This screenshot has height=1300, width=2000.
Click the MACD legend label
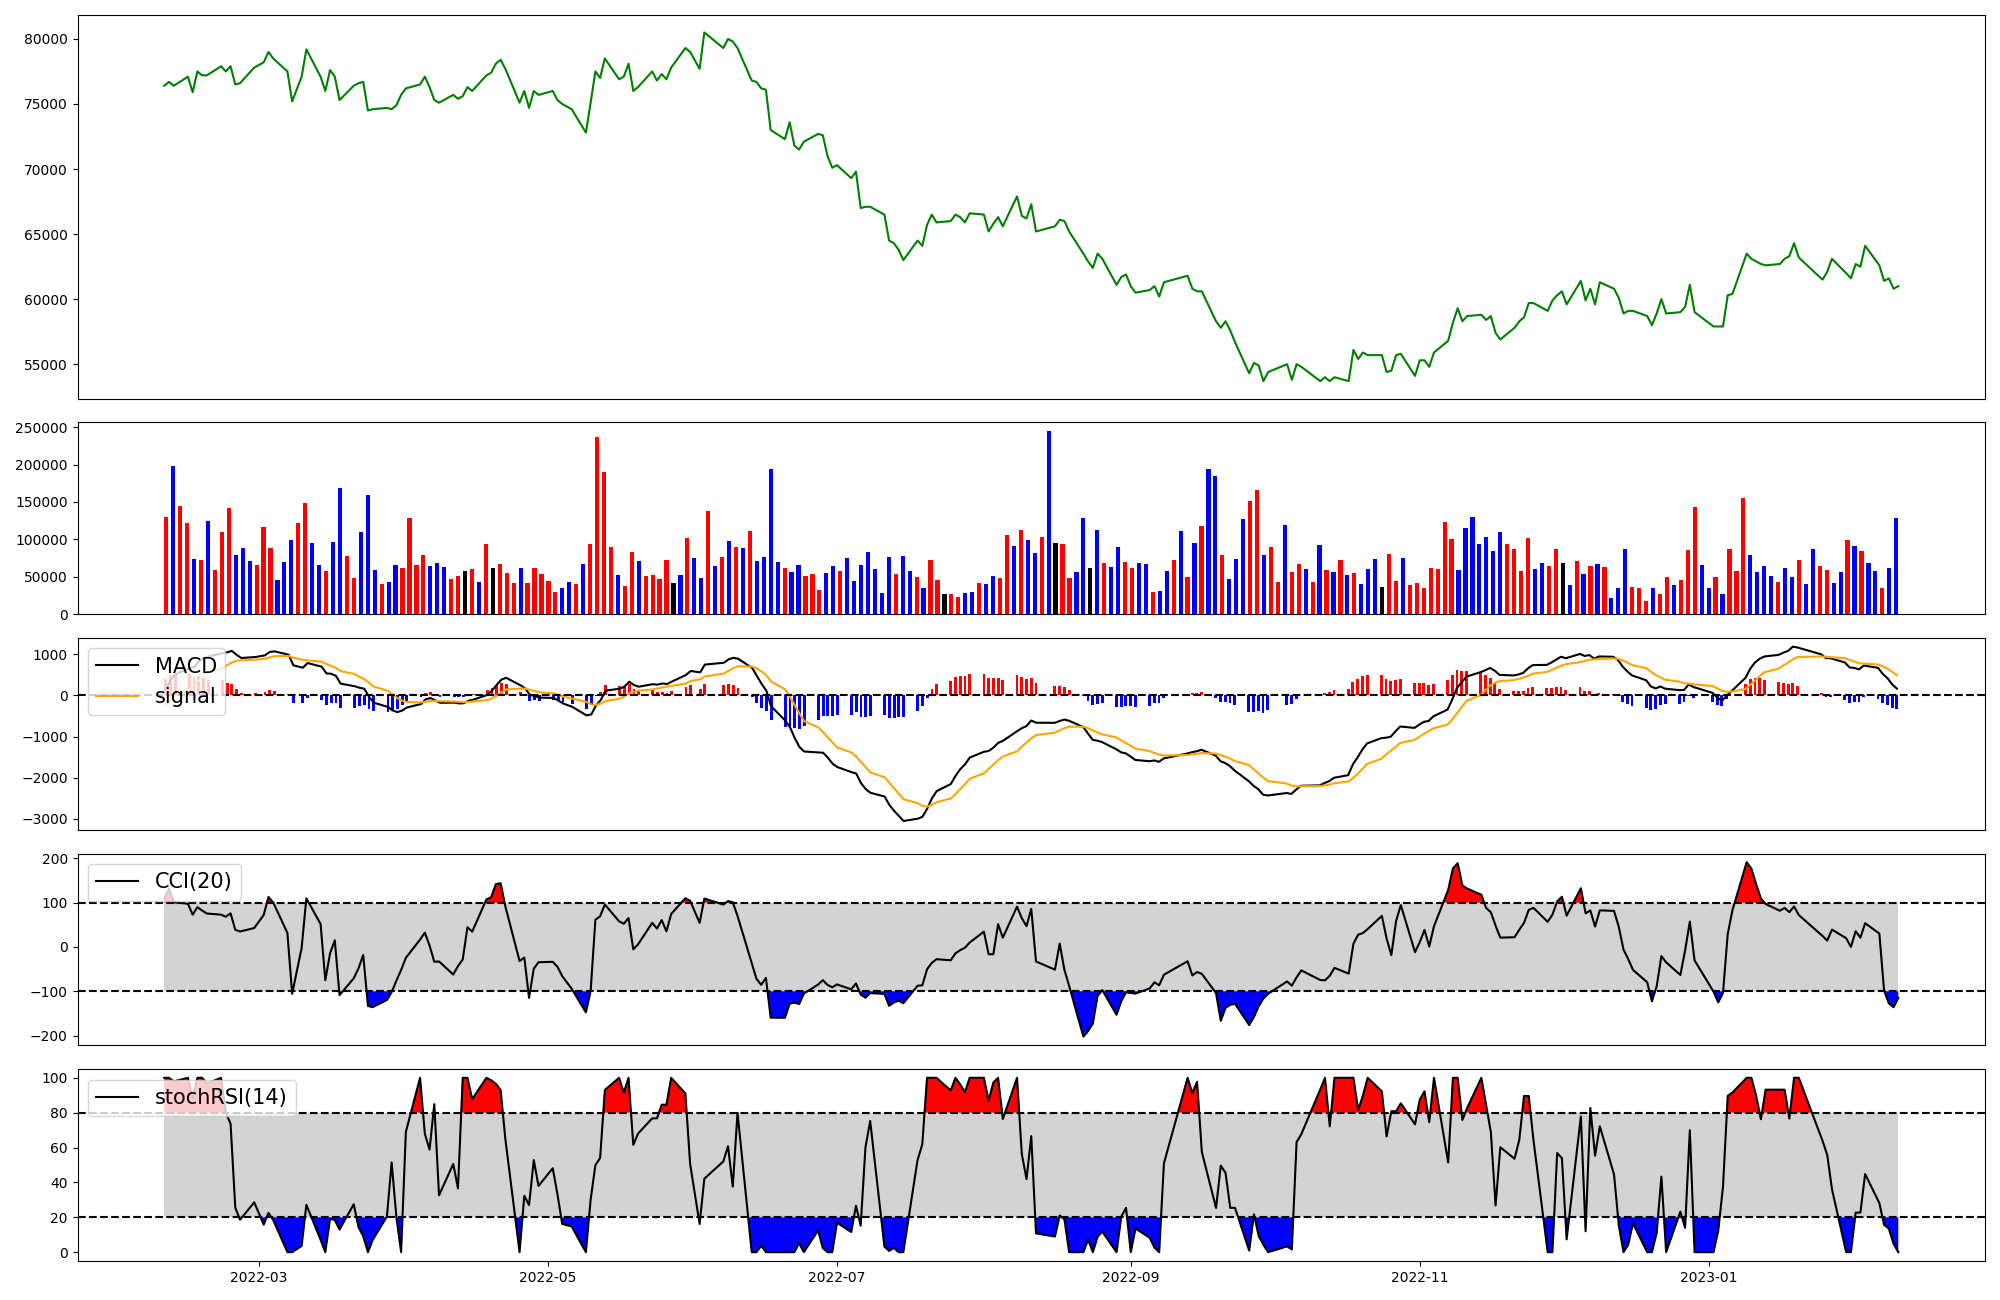pos(185,666)
